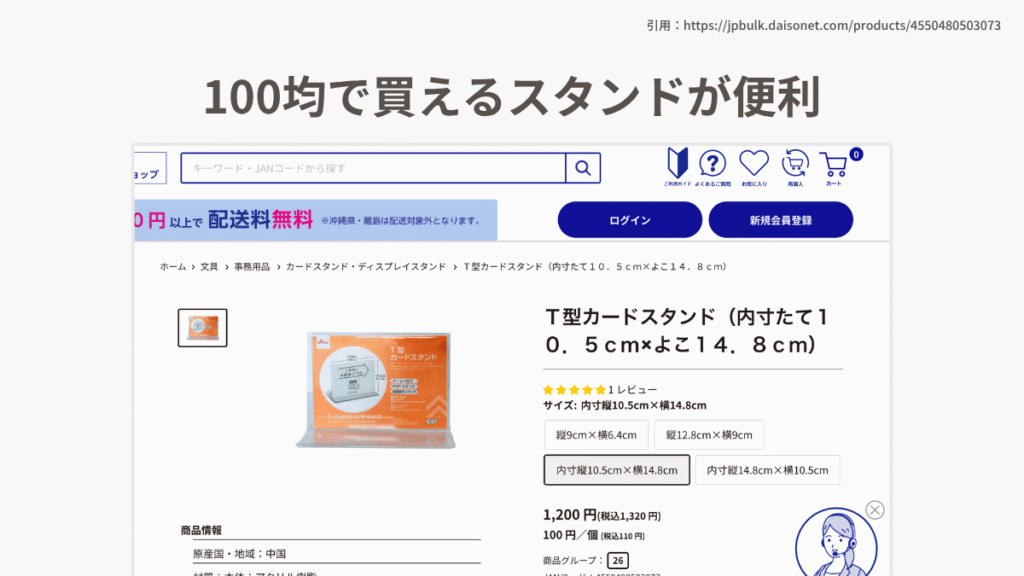Focus the keyword/JAN code search field
This screenshot has width=1024, height=576.
[x=374, y=168]
